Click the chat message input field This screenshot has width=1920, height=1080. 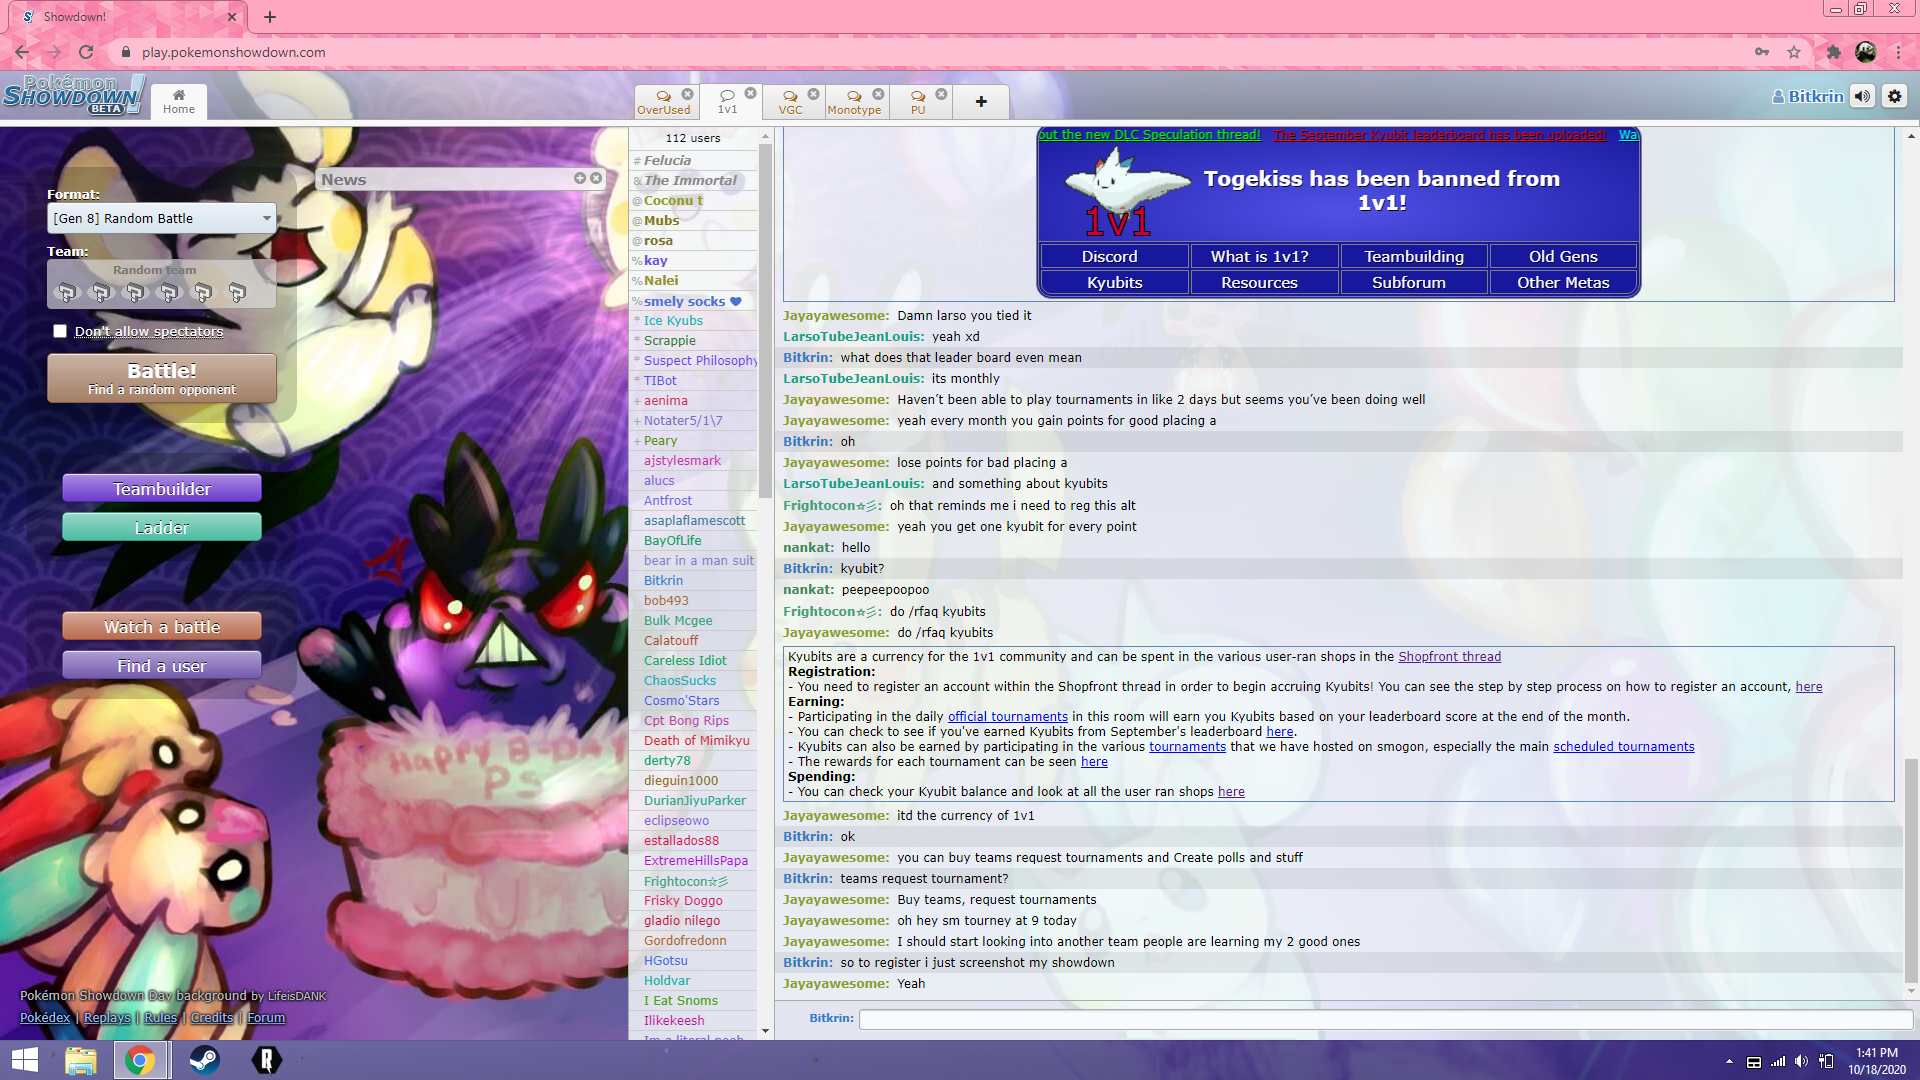(x=1385, y=1019)
